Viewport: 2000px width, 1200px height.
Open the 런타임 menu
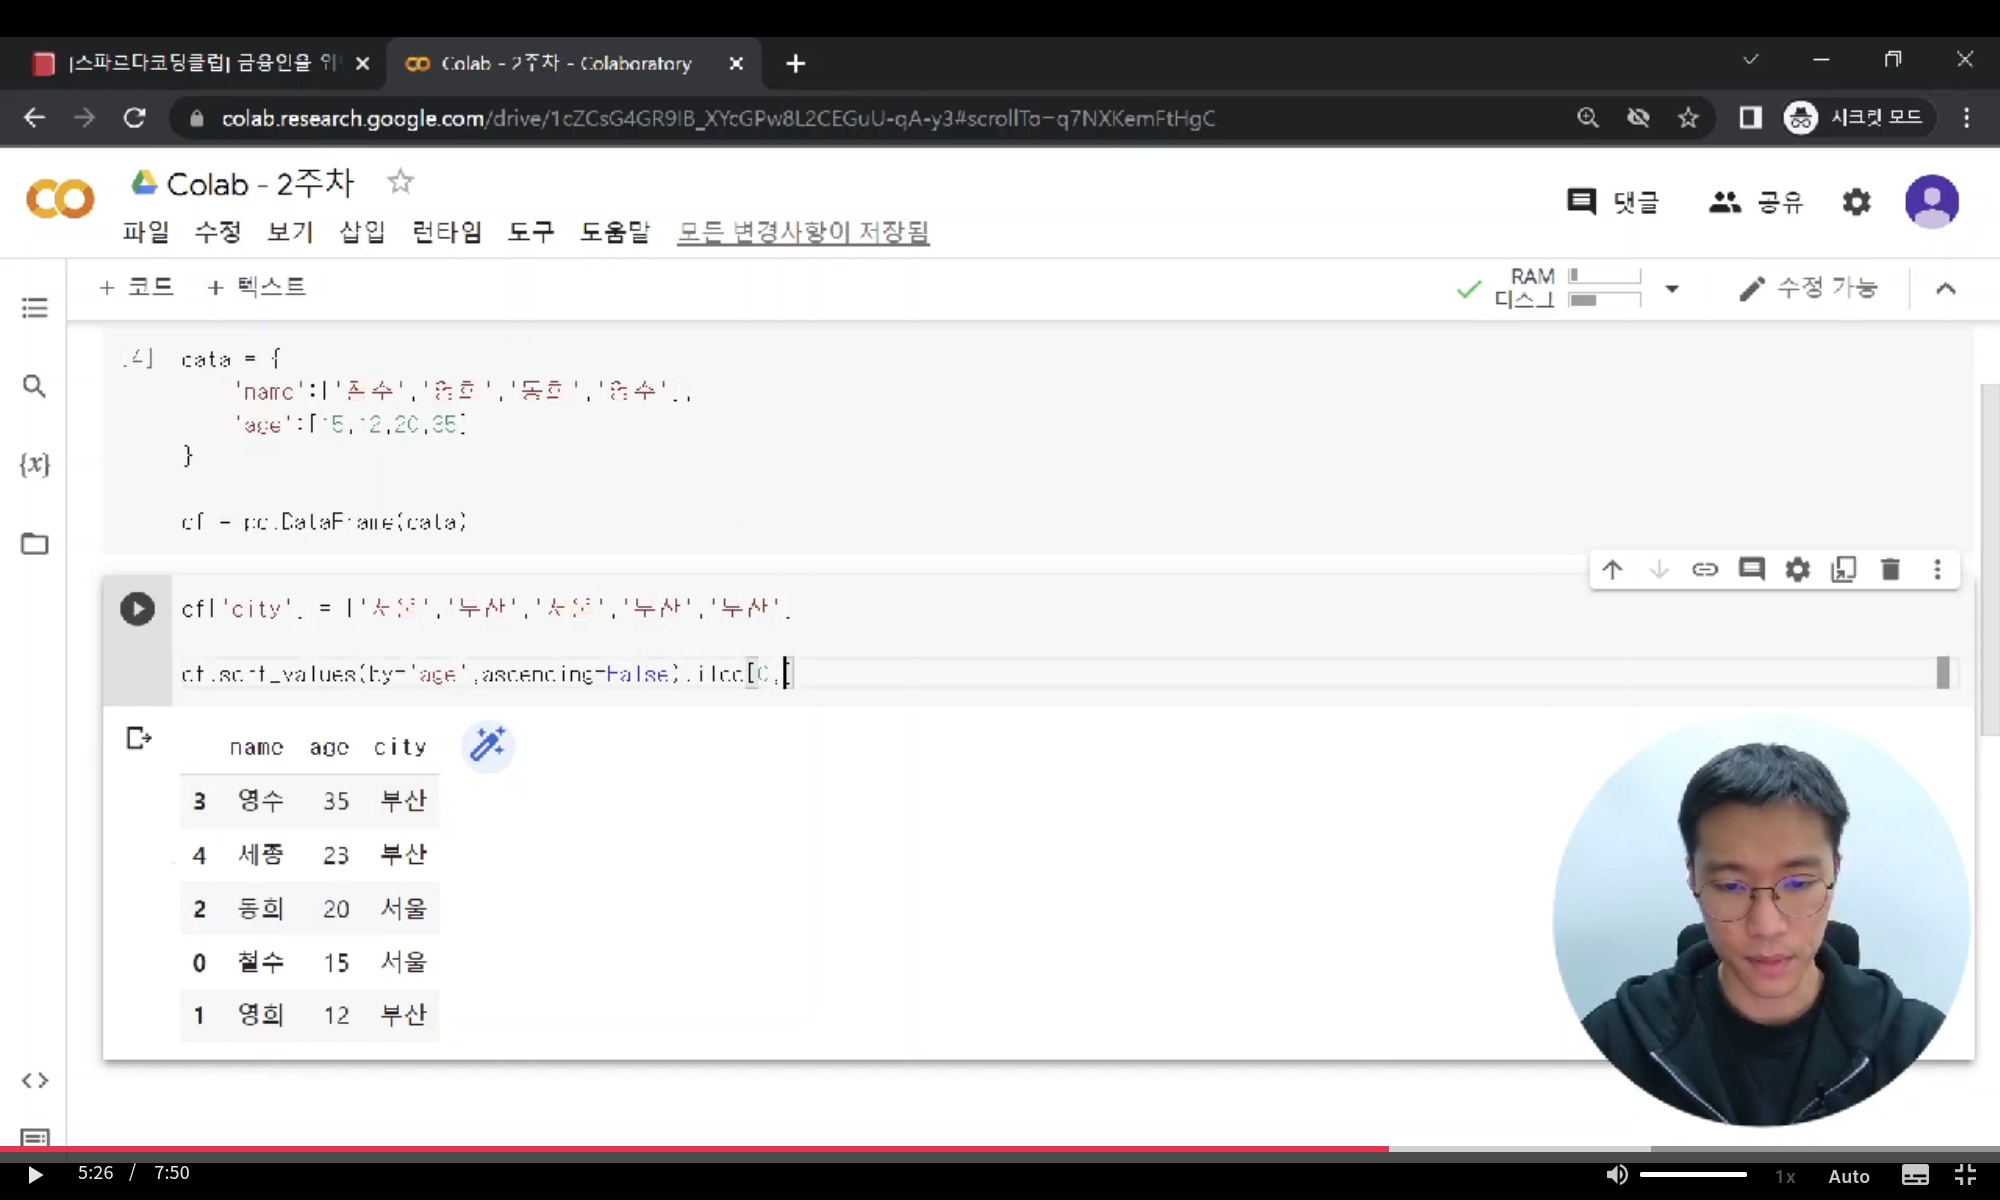447,232
